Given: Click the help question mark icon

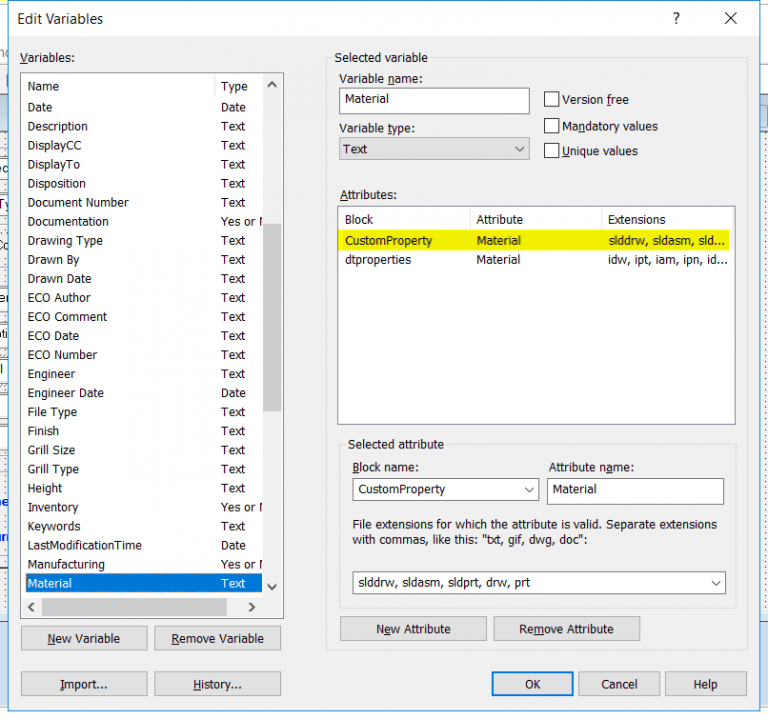Looking at the screenshot, I should 676,19.
